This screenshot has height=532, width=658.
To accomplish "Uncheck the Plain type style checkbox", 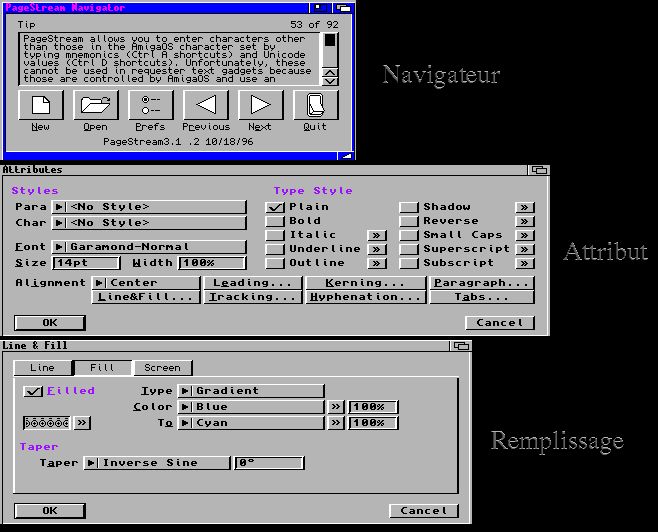I will click(x=275, y=207).
